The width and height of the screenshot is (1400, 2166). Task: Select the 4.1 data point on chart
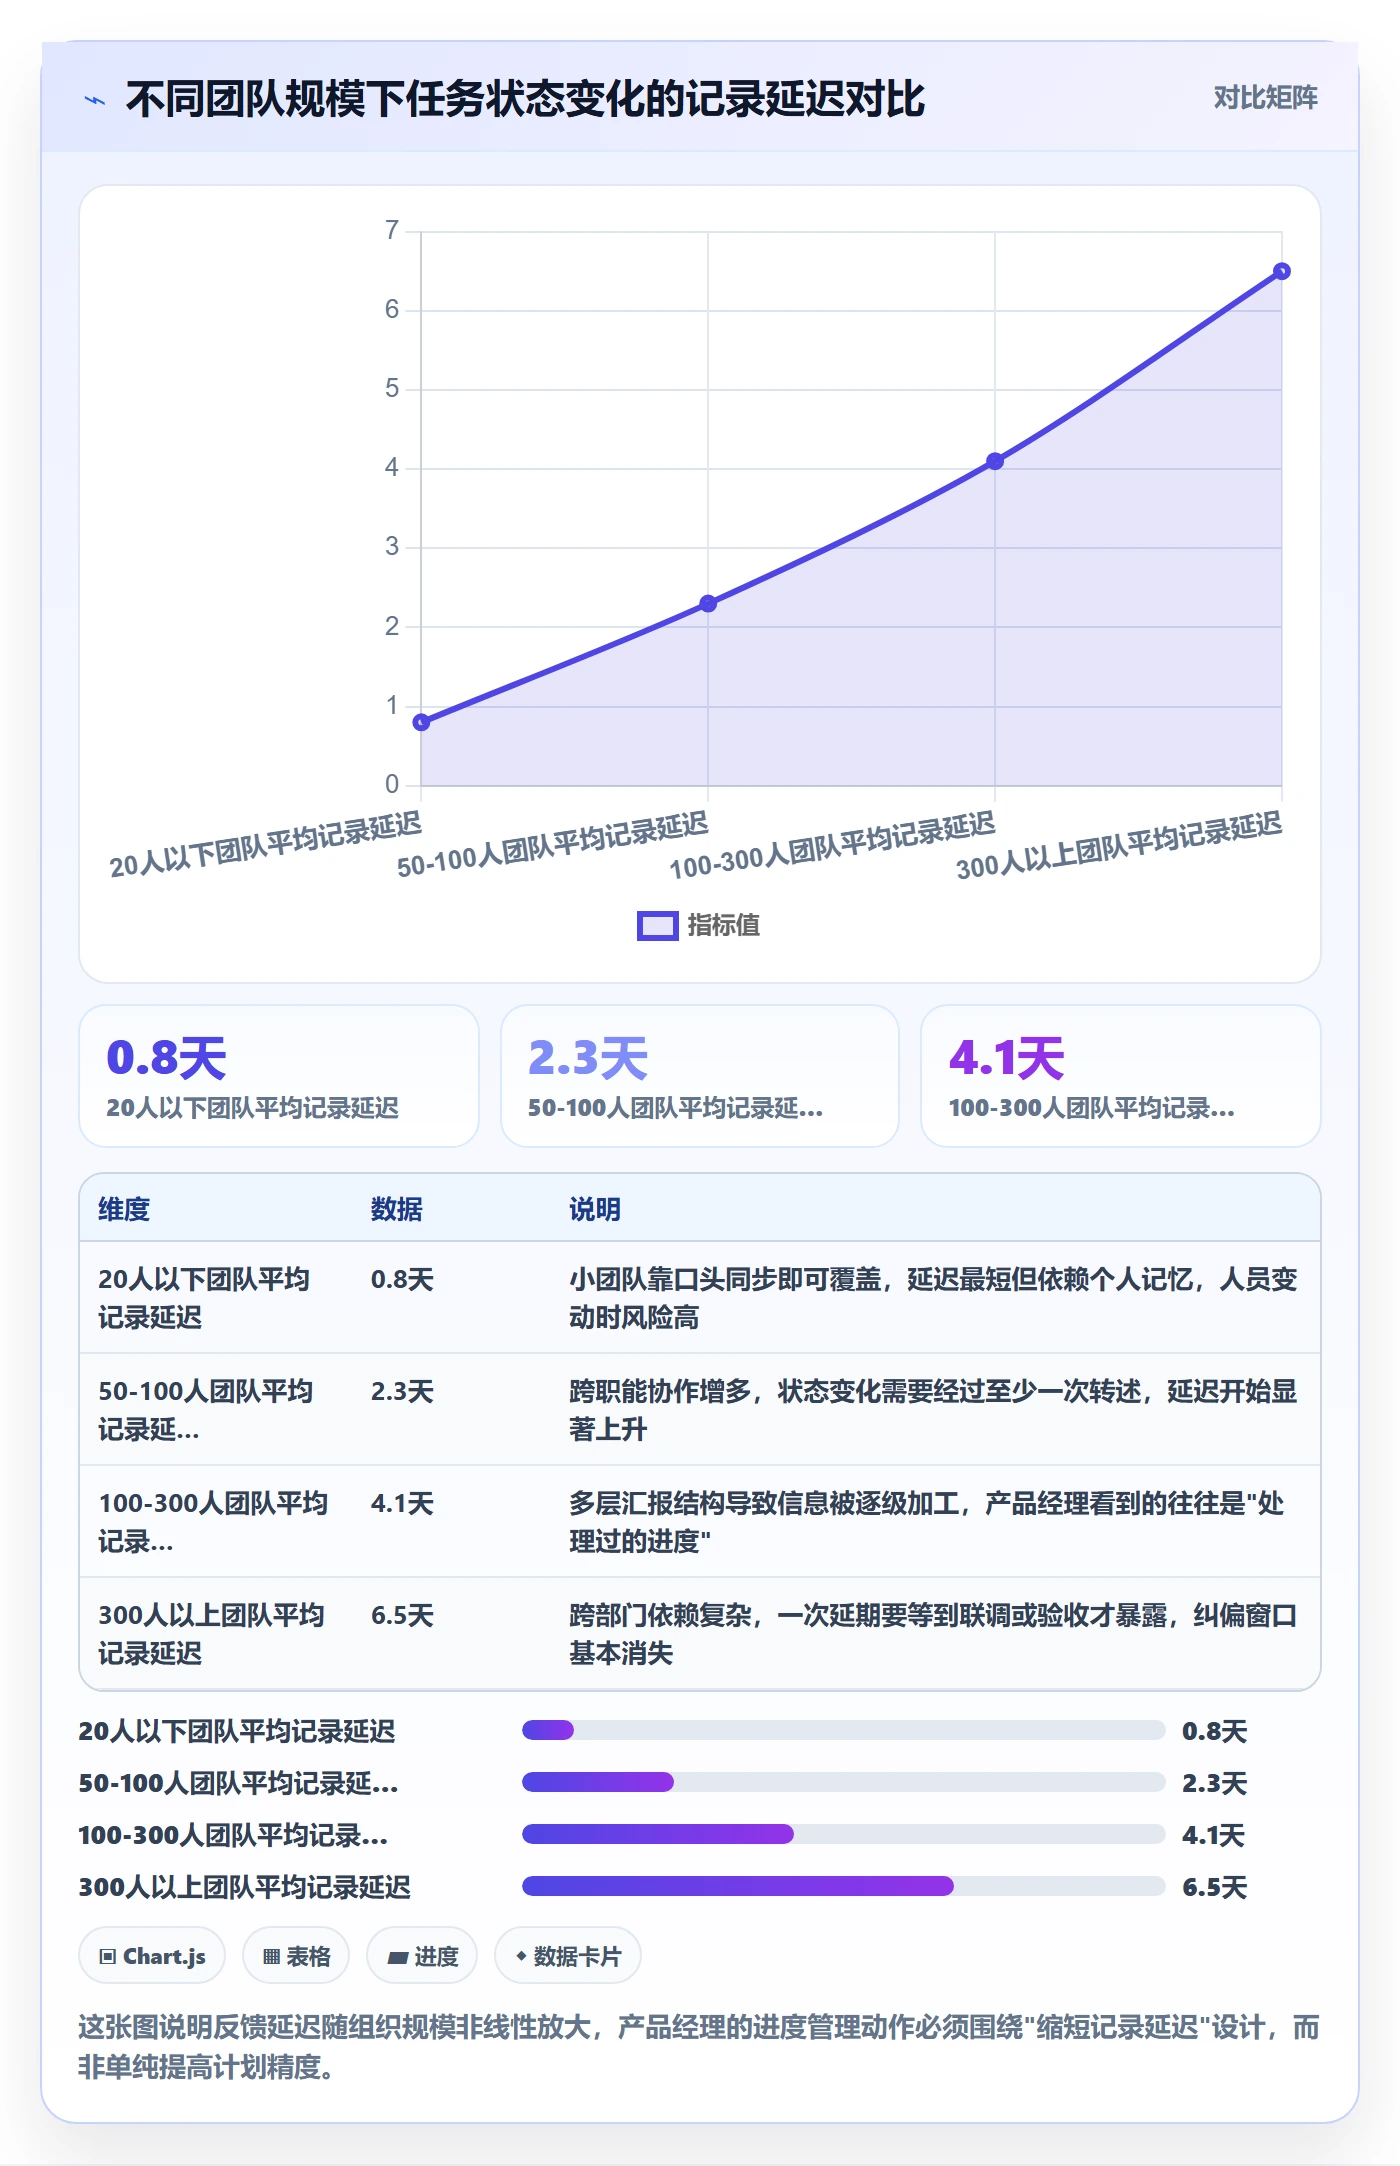tap(995, 461)
